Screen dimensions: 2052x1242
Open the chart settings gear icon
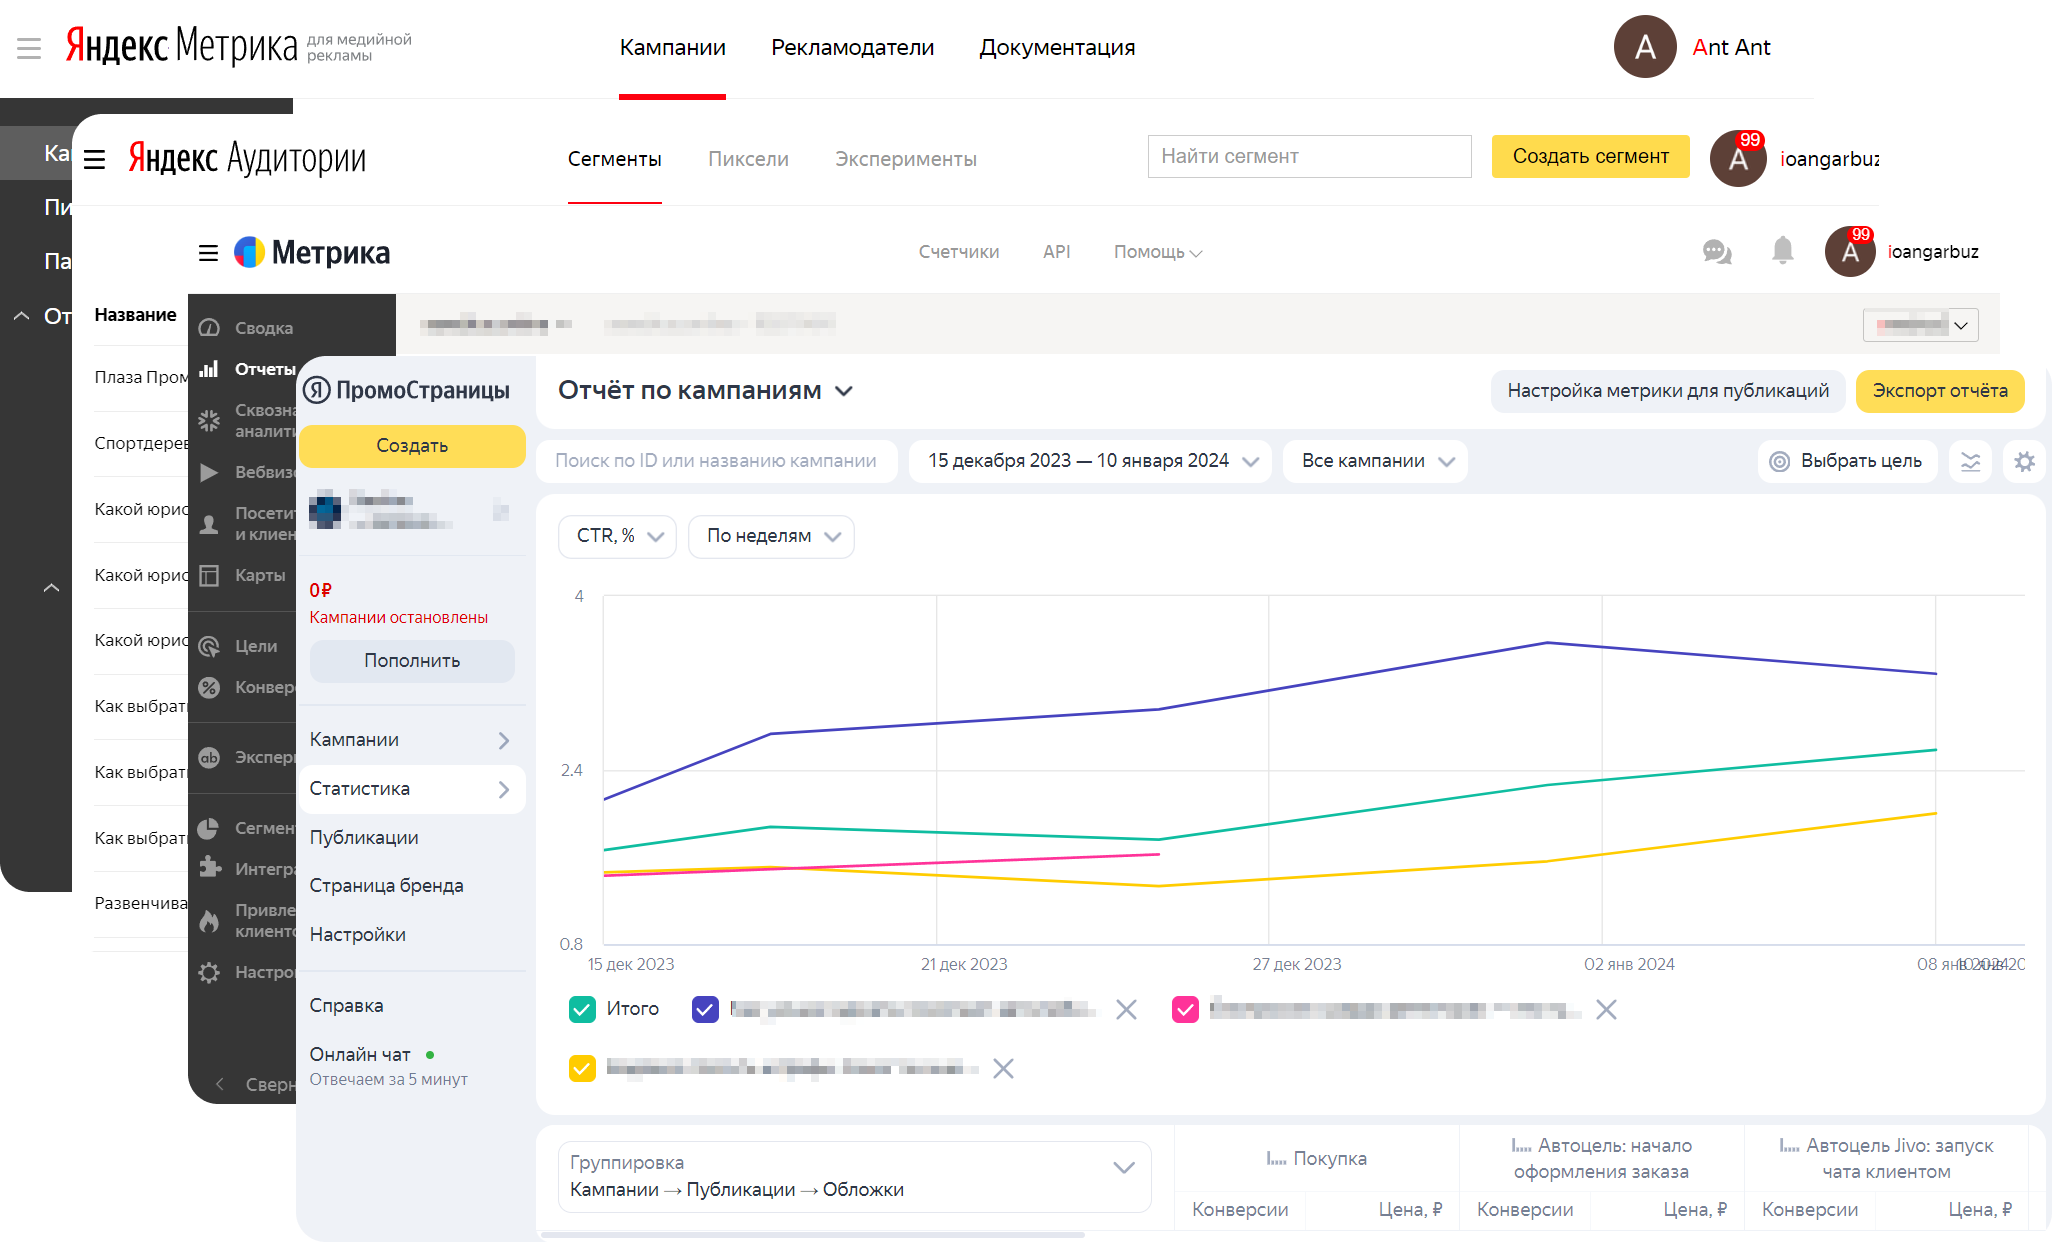tap(2024, 462)
